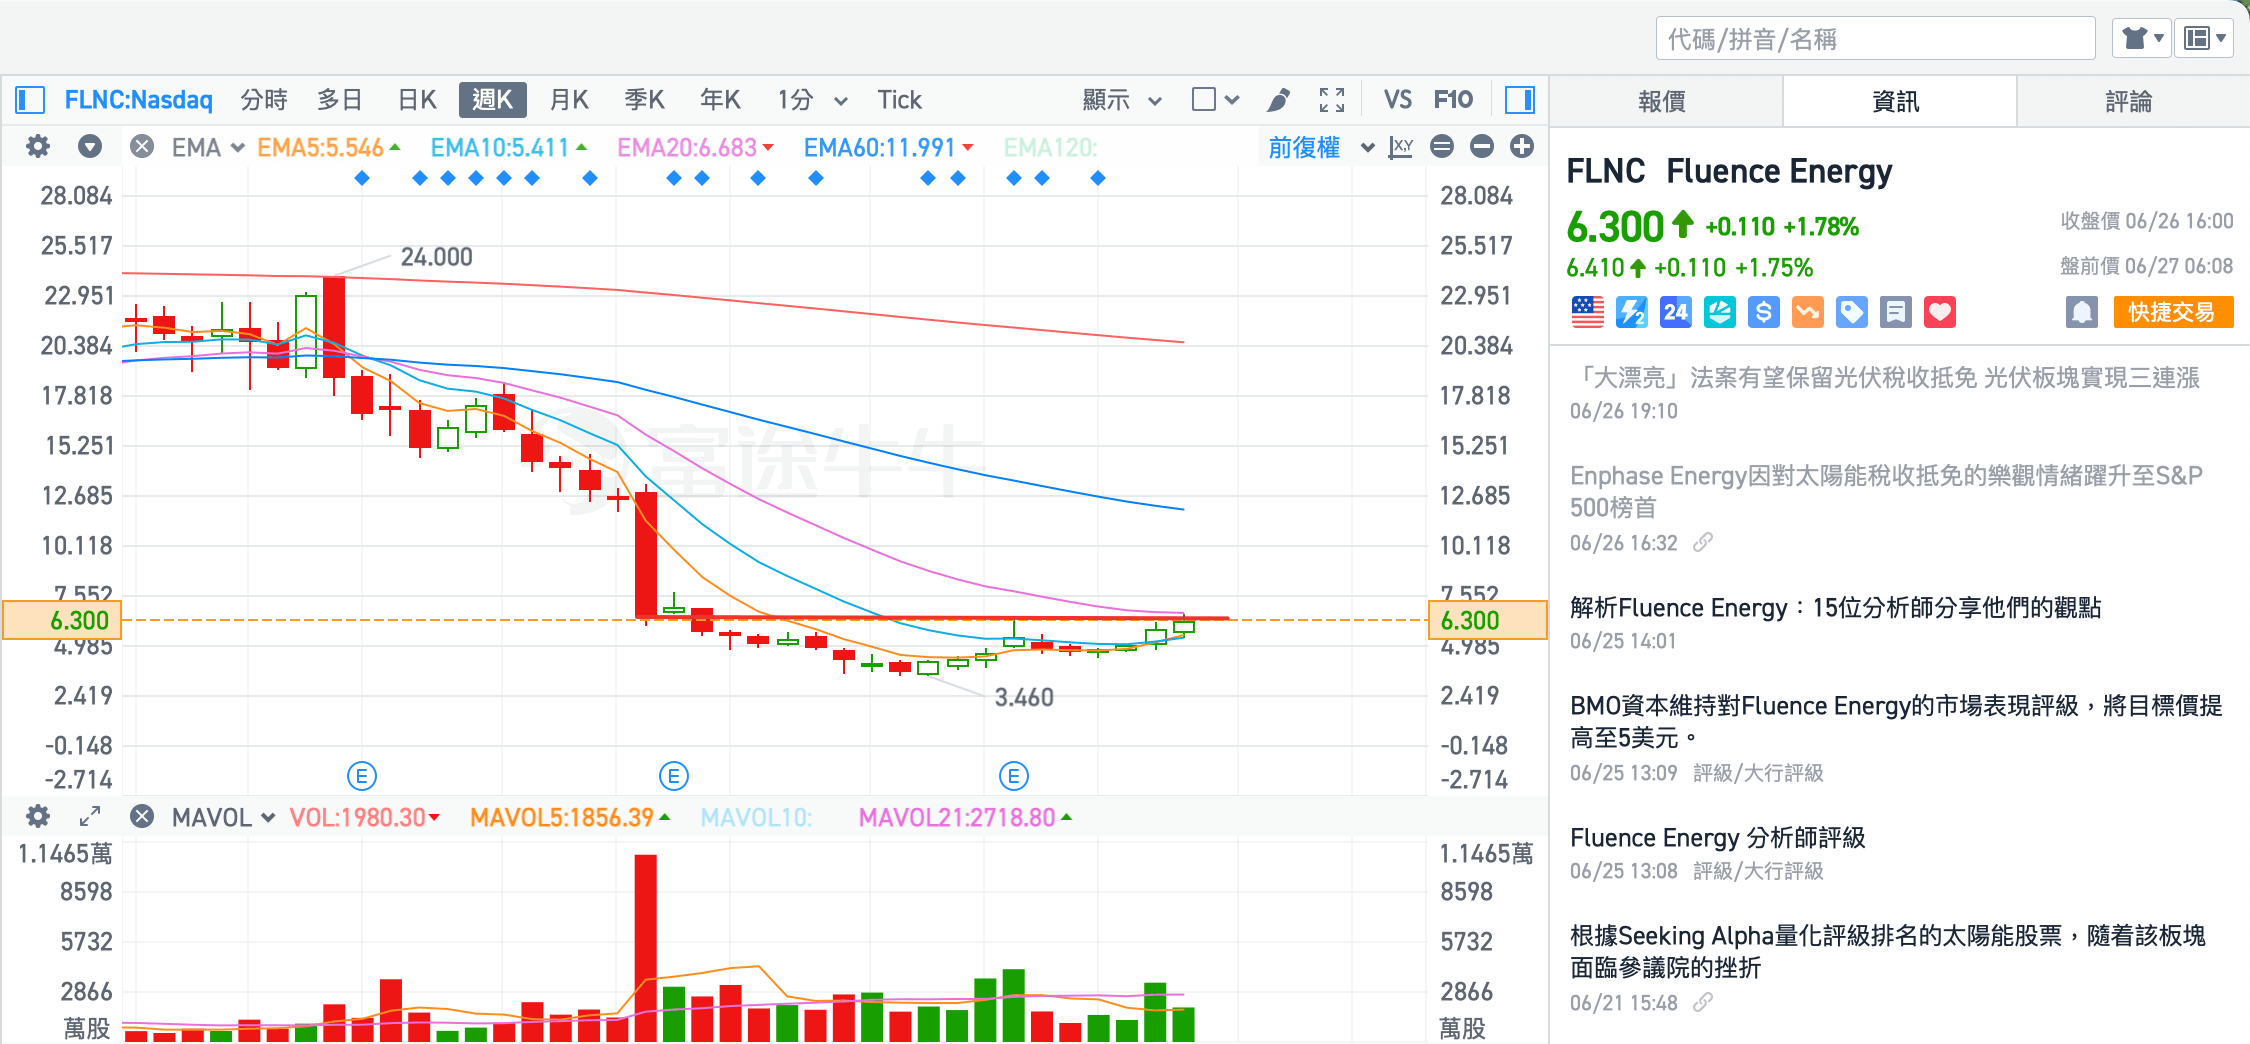Click the 代碼/拼音/名稱 search field
The image size is (2250, 1044).
1875,39
